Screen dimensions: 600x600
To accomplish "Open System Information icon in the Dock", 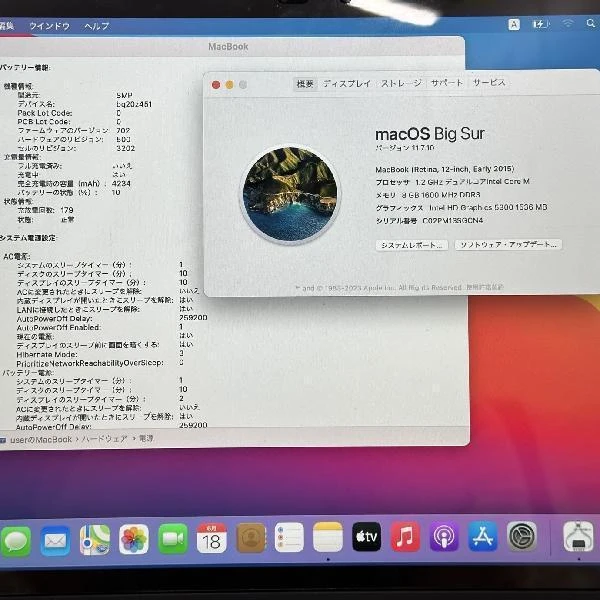I will pos(578,537).
